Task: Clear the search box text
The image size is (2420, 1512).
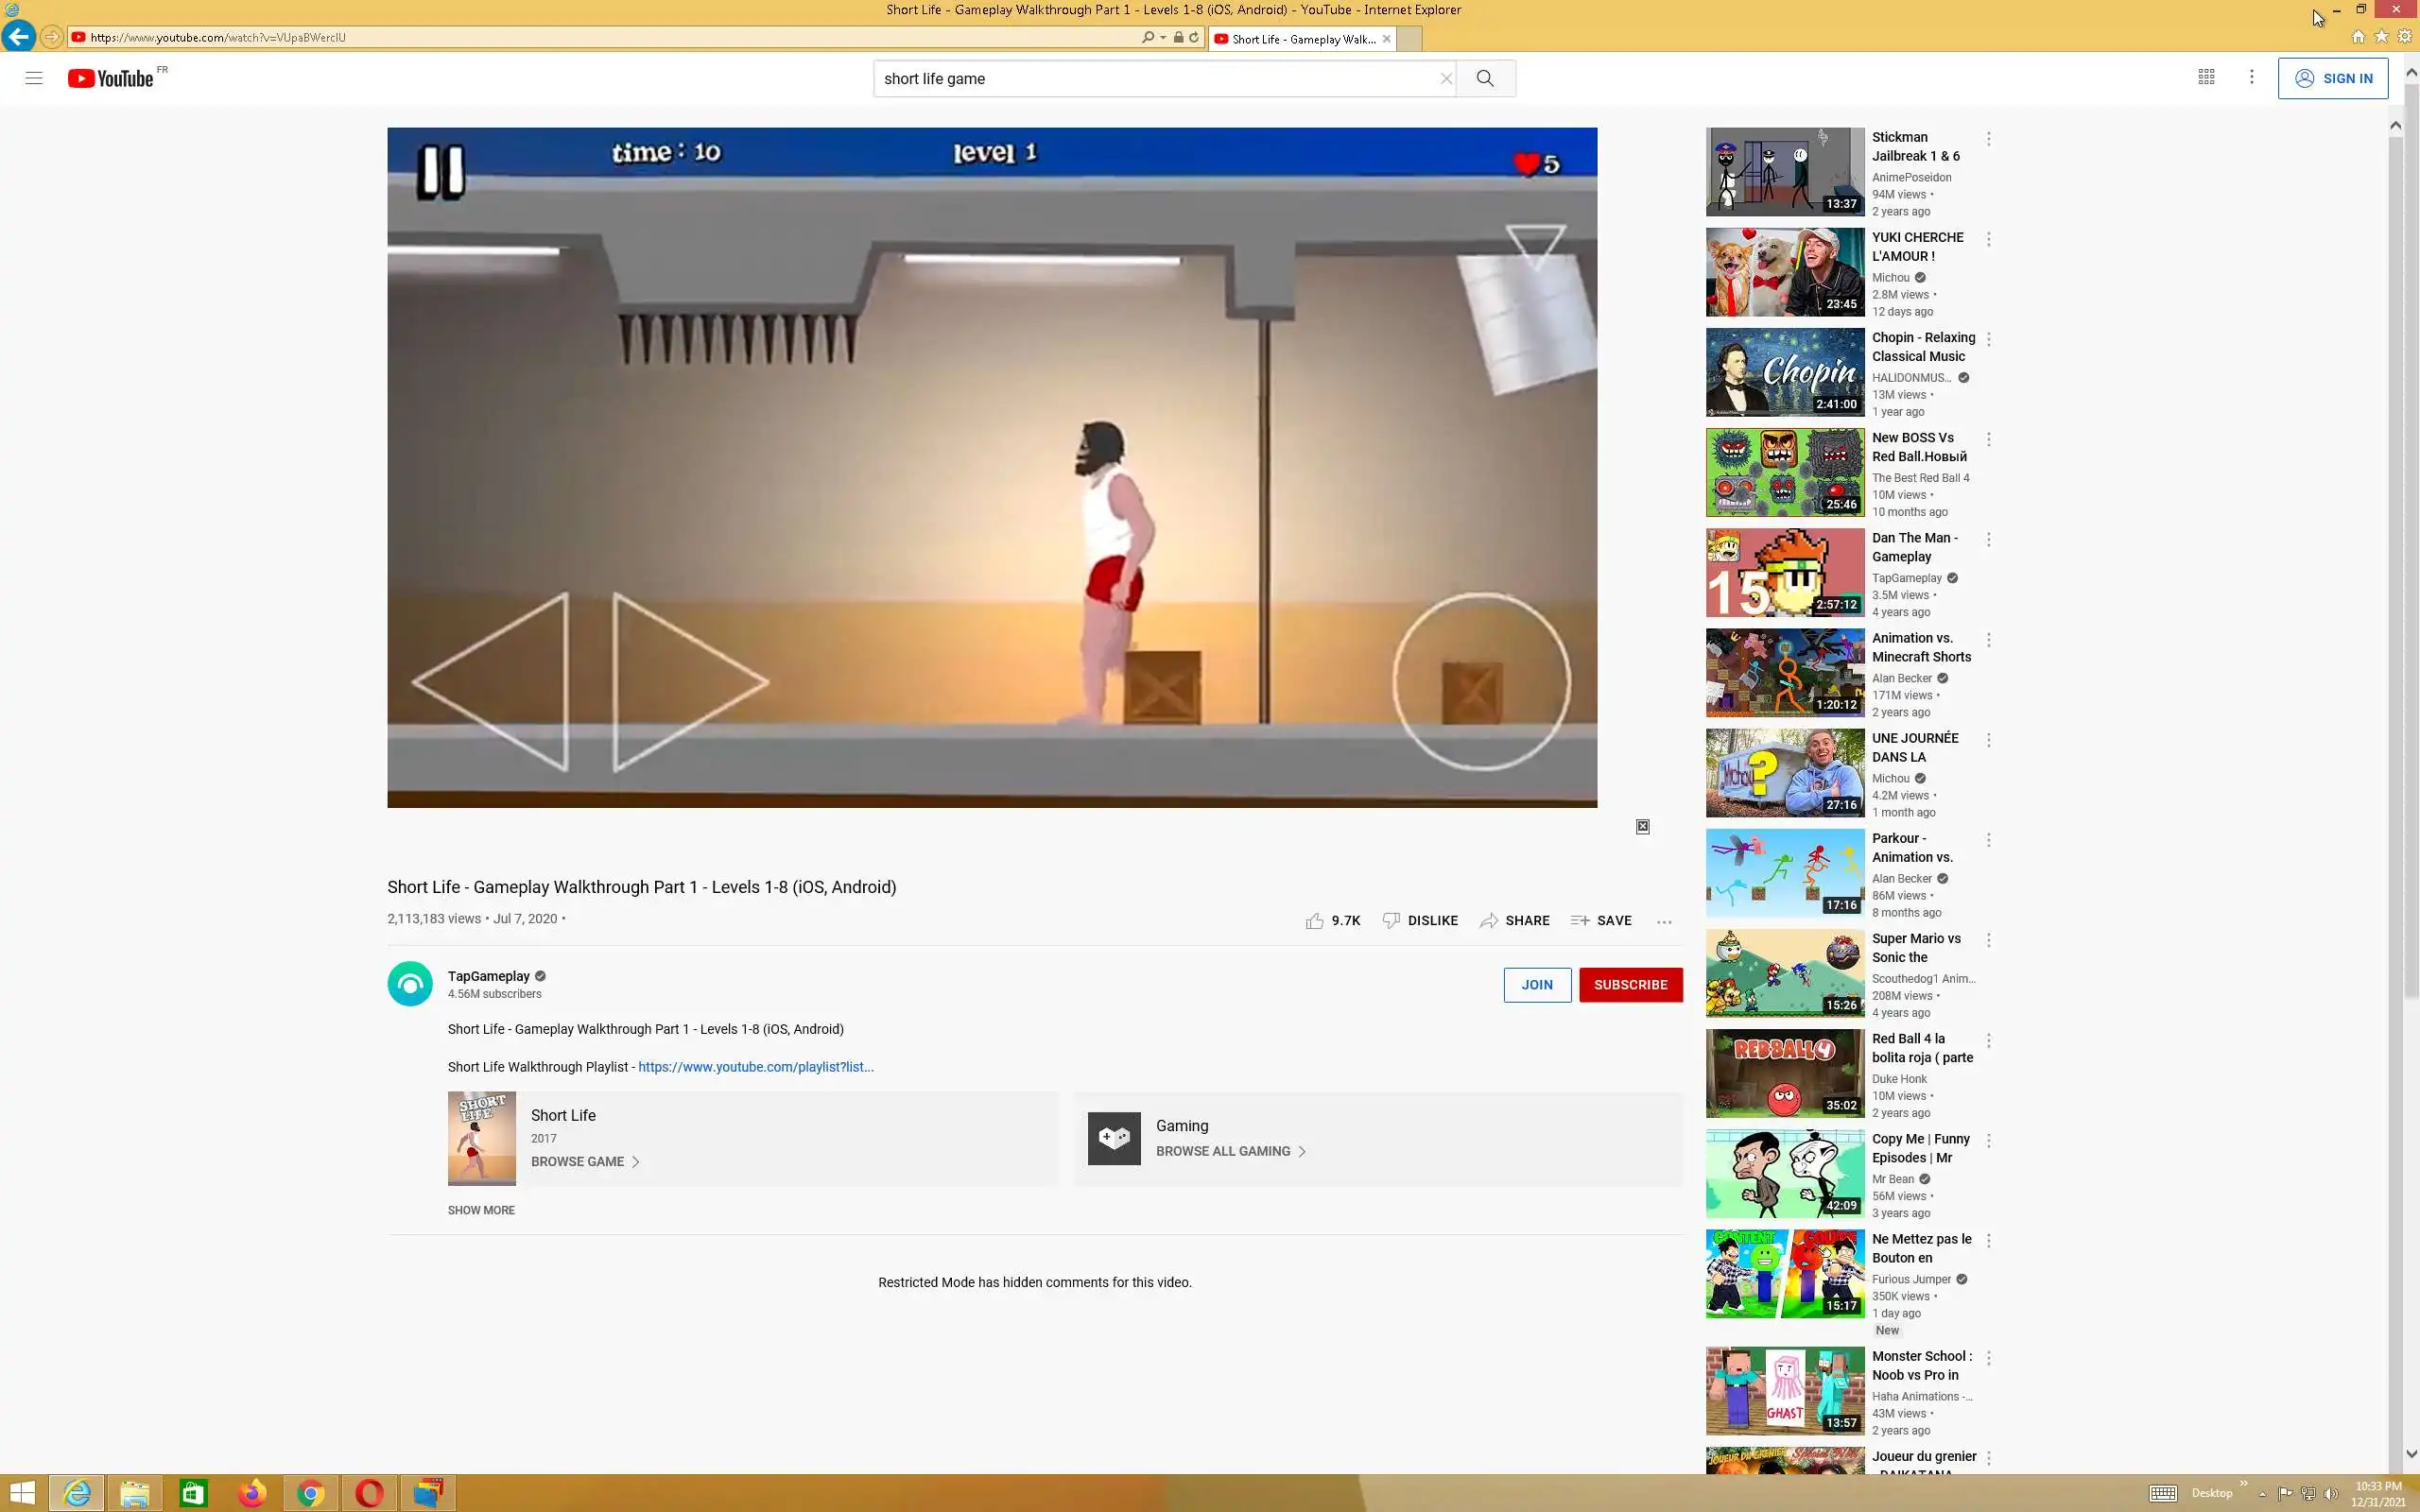Action: [1446, 78]
